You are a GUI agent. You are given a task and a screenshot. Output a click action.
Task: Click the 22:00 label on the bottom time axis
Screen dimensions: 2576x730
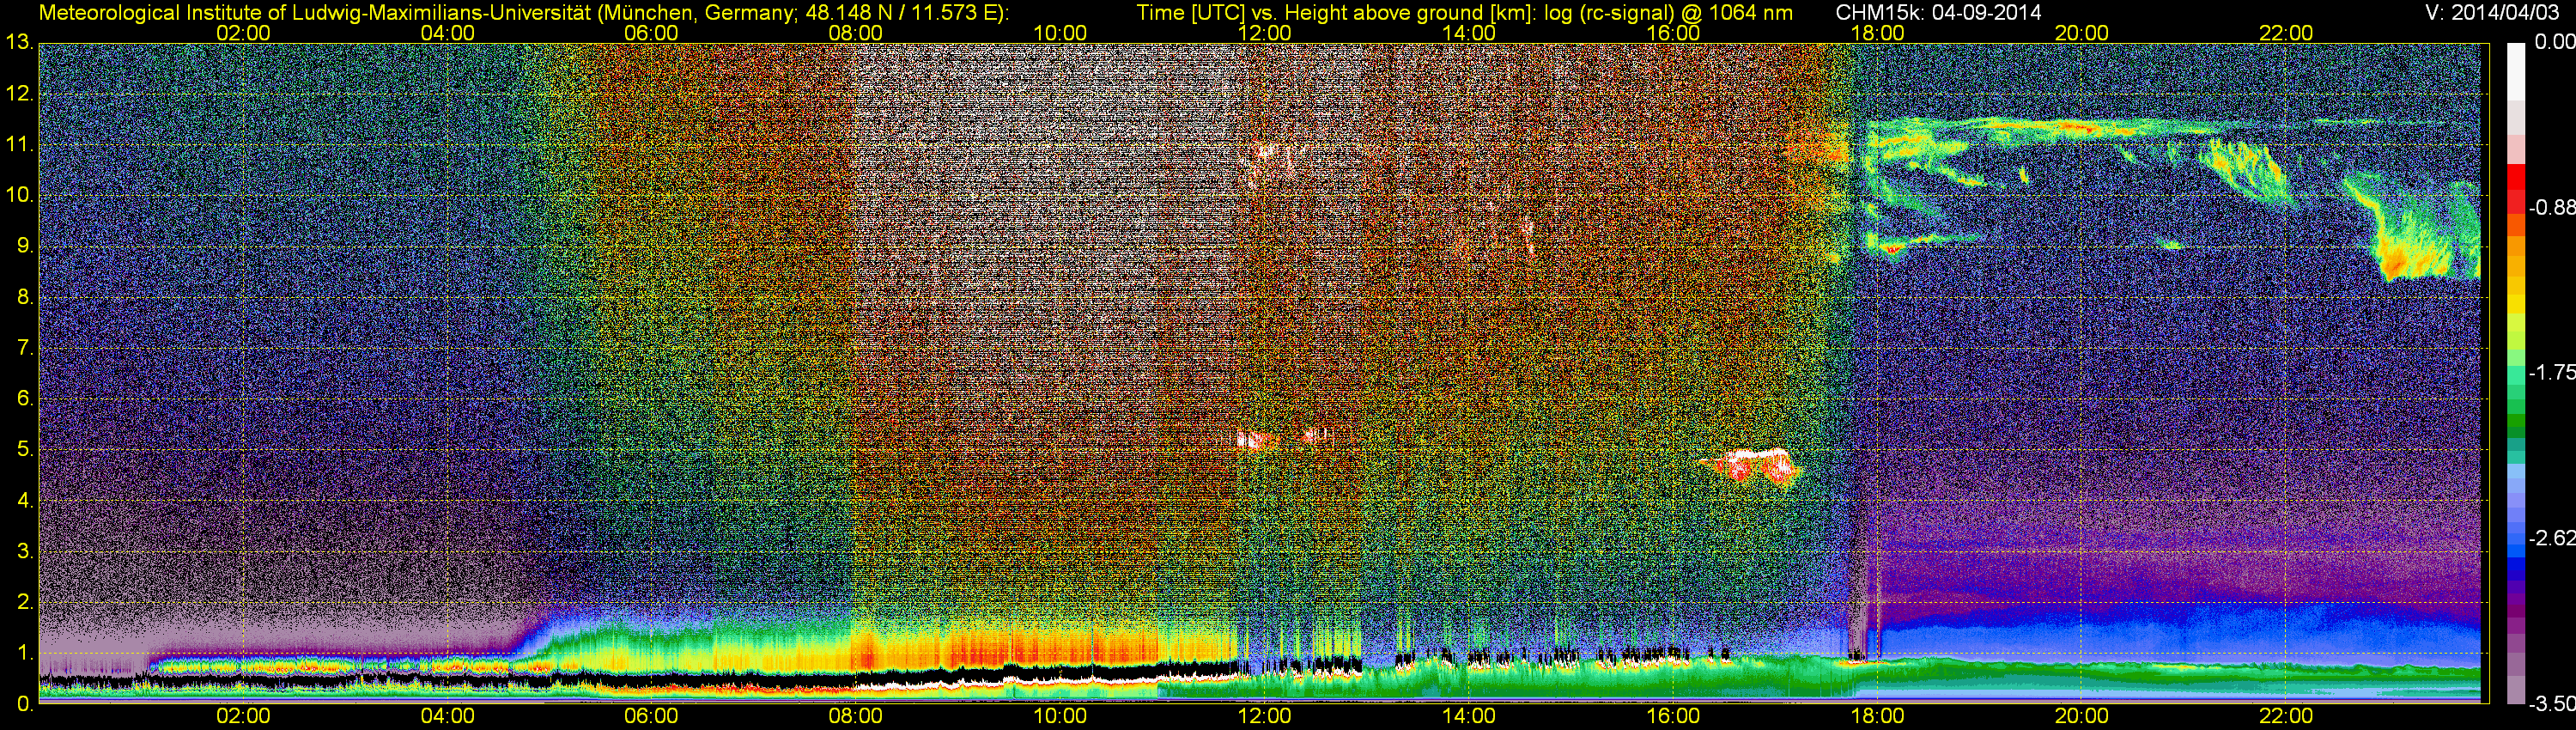tap(2286, 716)
